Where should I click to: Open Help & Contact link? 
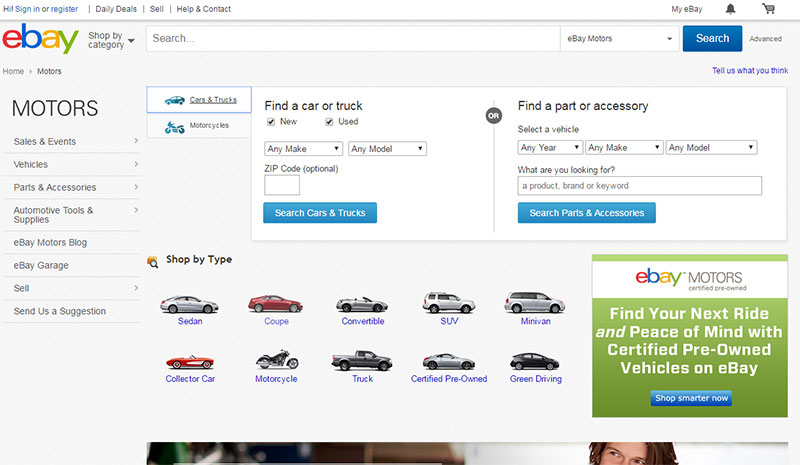pyautogui.click(x=204, y=9)
